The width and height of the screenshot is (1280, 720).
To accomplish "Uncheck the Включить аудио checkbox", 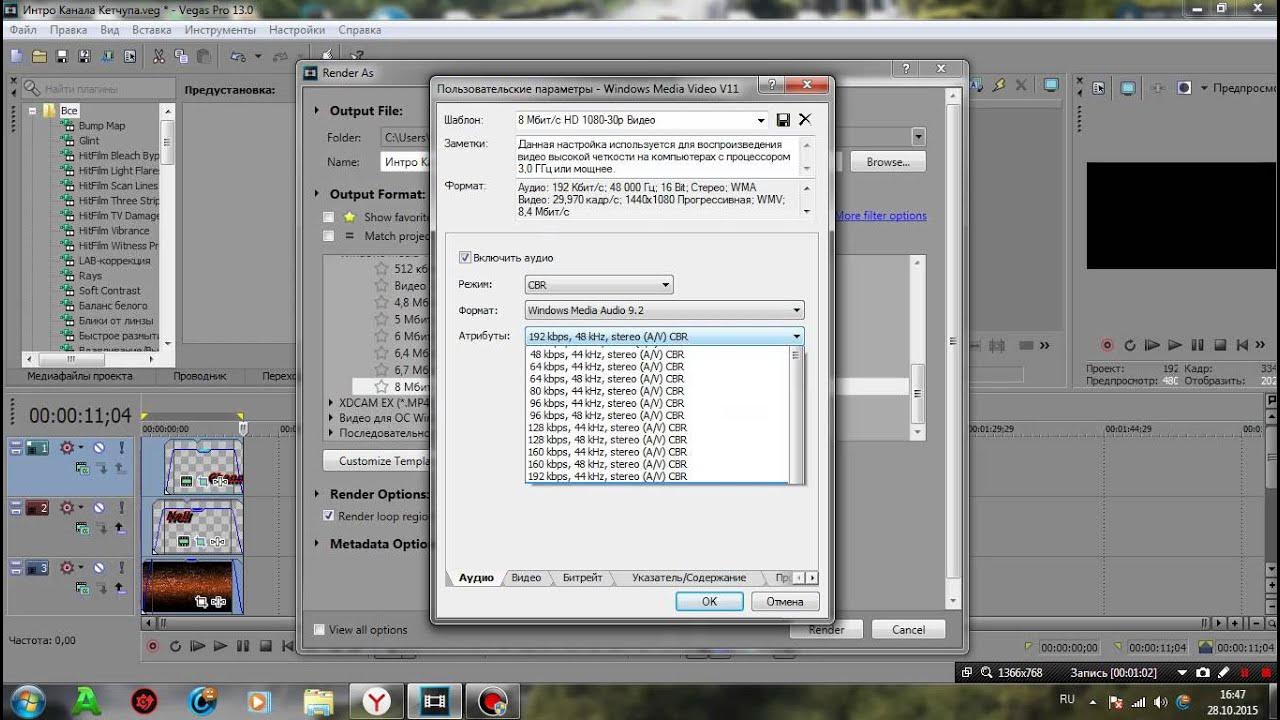I will pos(464,258).
